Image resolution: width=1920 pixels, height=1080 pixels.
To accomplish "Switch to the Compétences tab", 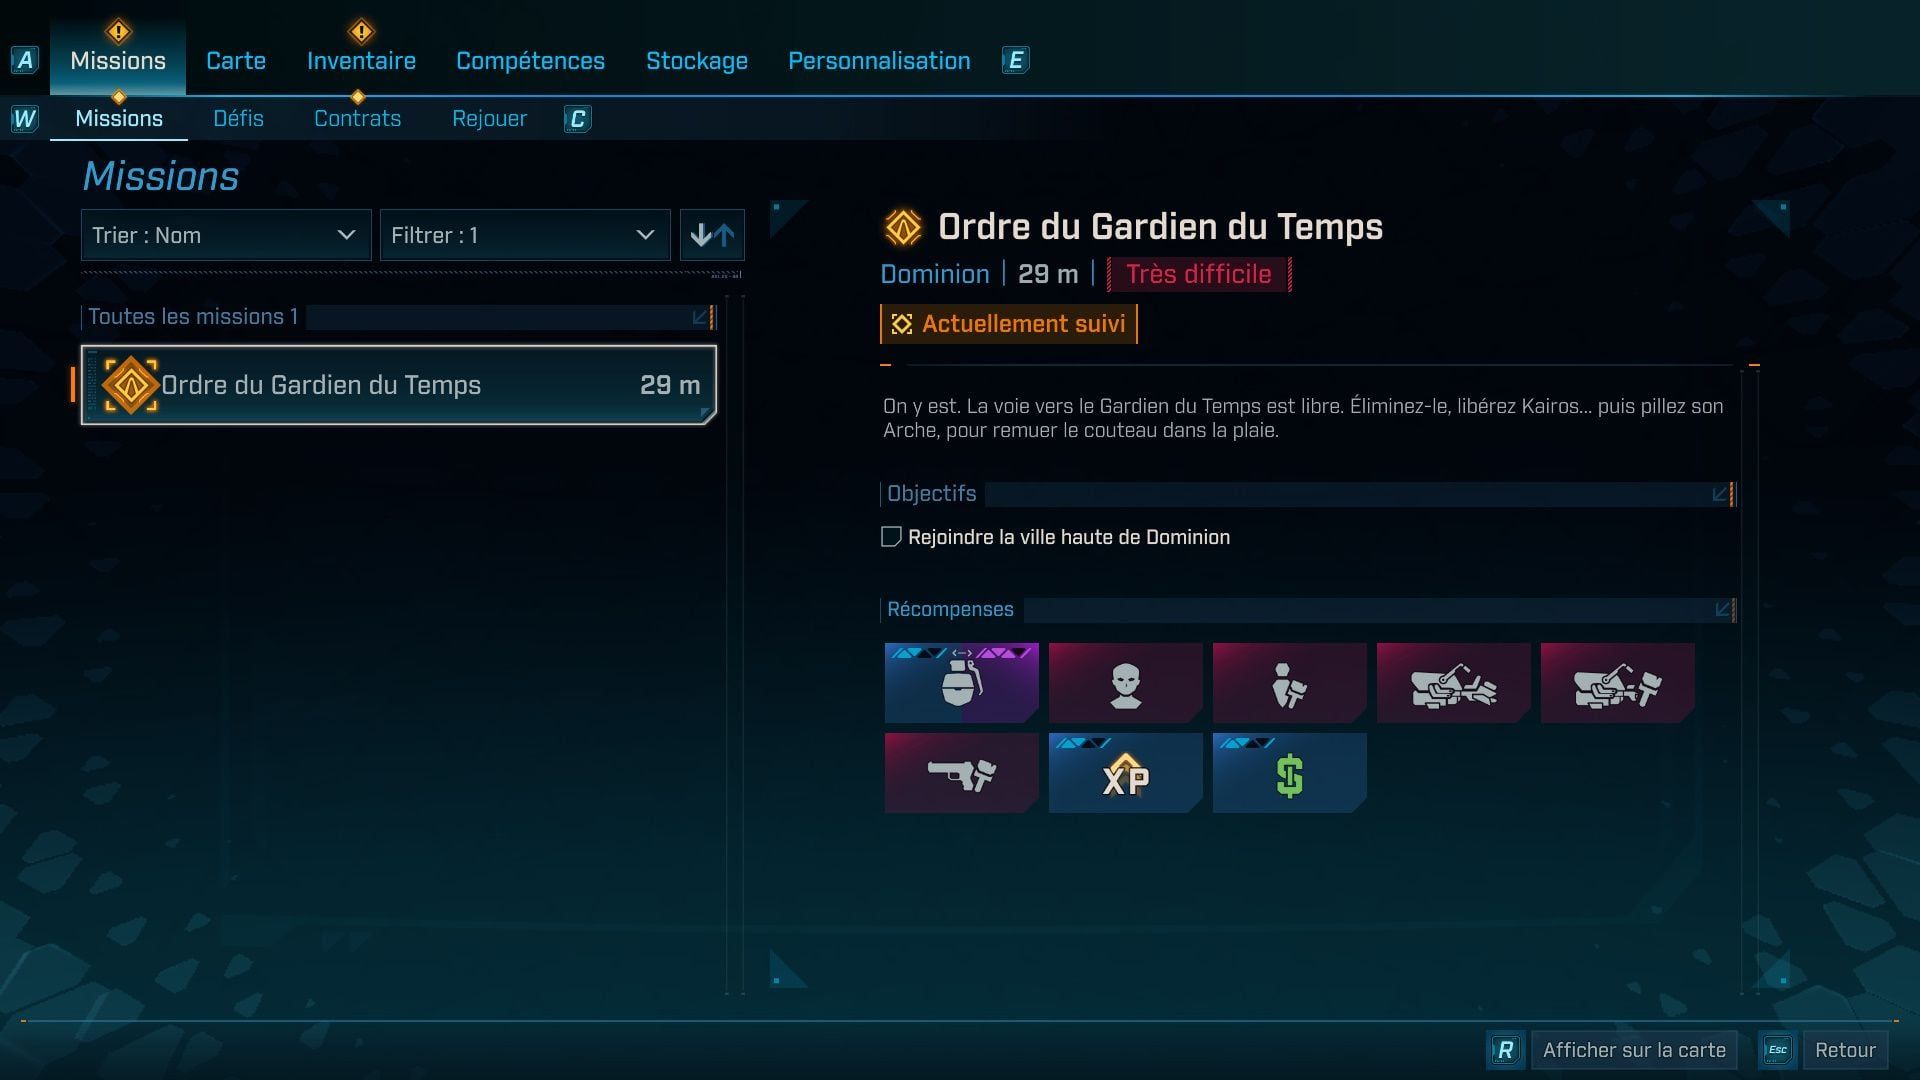I will (530, 60).
